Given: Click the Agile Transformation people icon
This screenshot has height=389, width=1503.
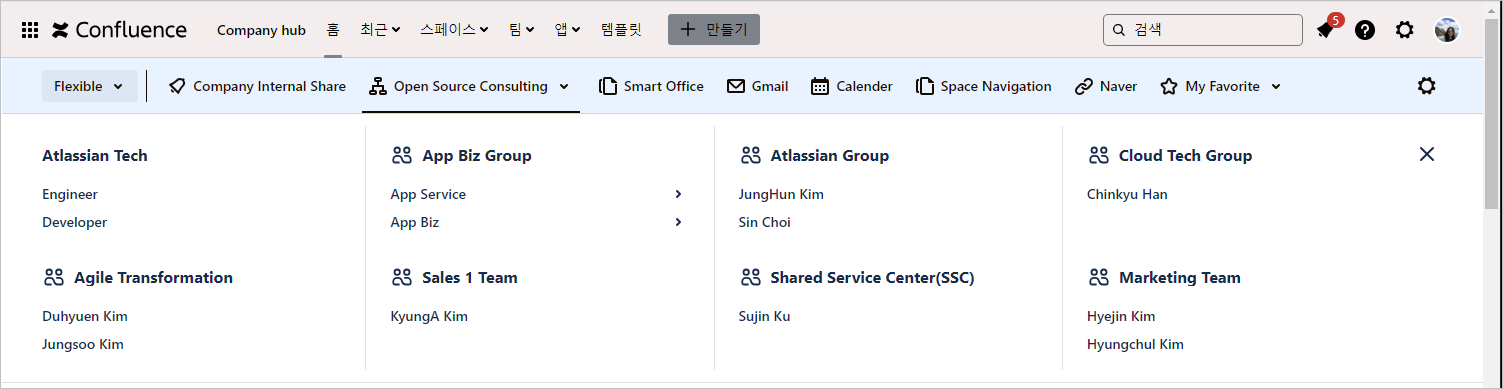Looking at the screenshot, I should (54, 277).
